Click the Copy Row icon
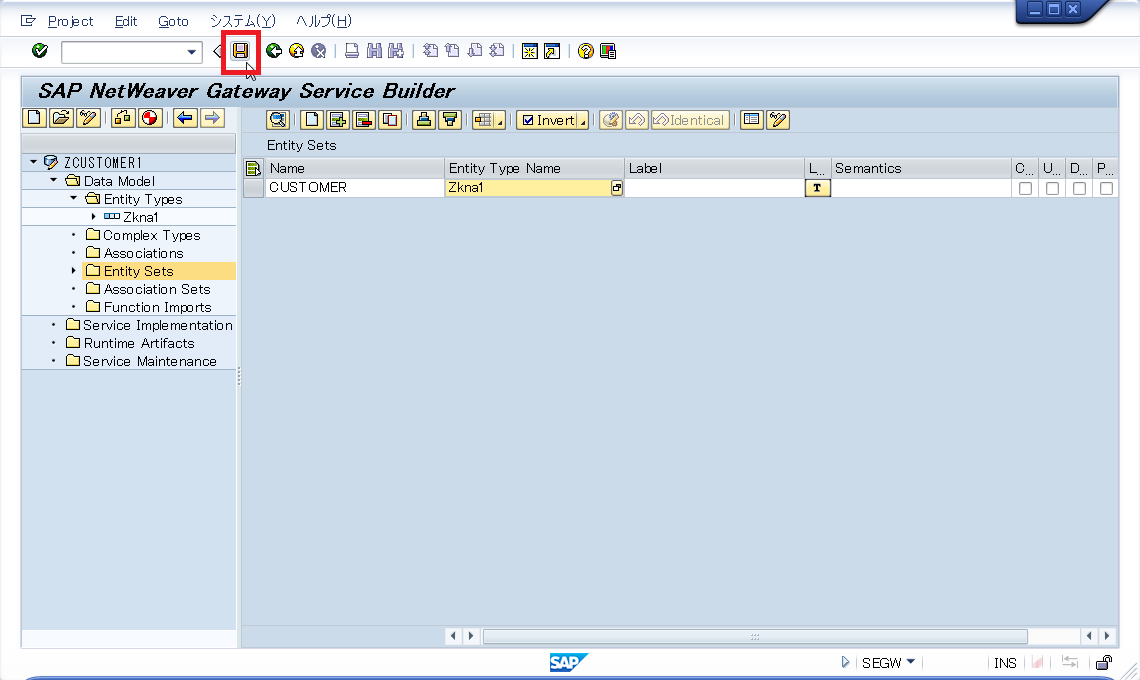Screen dimensions: 1140x680 pyautogui.click(x=390, y=120)
